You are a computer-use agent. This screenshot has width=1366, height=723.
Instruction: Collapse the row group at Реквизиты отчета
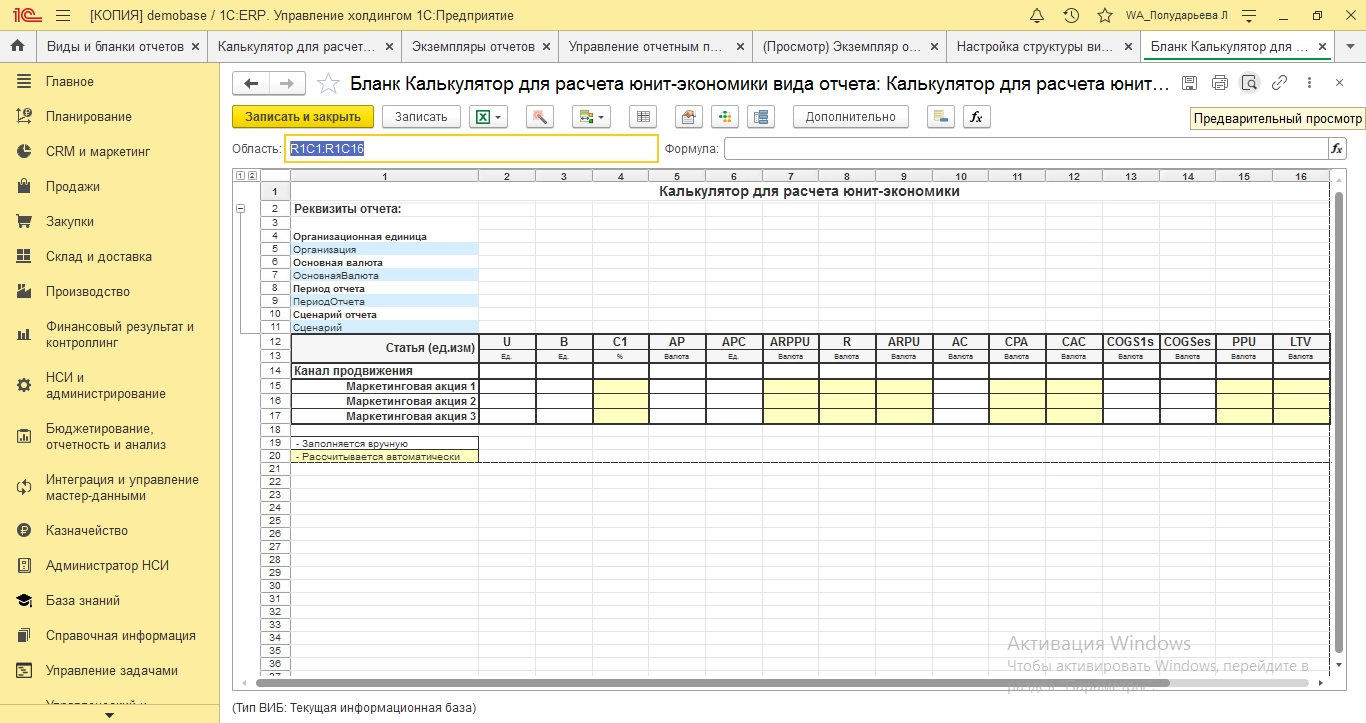click(x=240, y=209)
